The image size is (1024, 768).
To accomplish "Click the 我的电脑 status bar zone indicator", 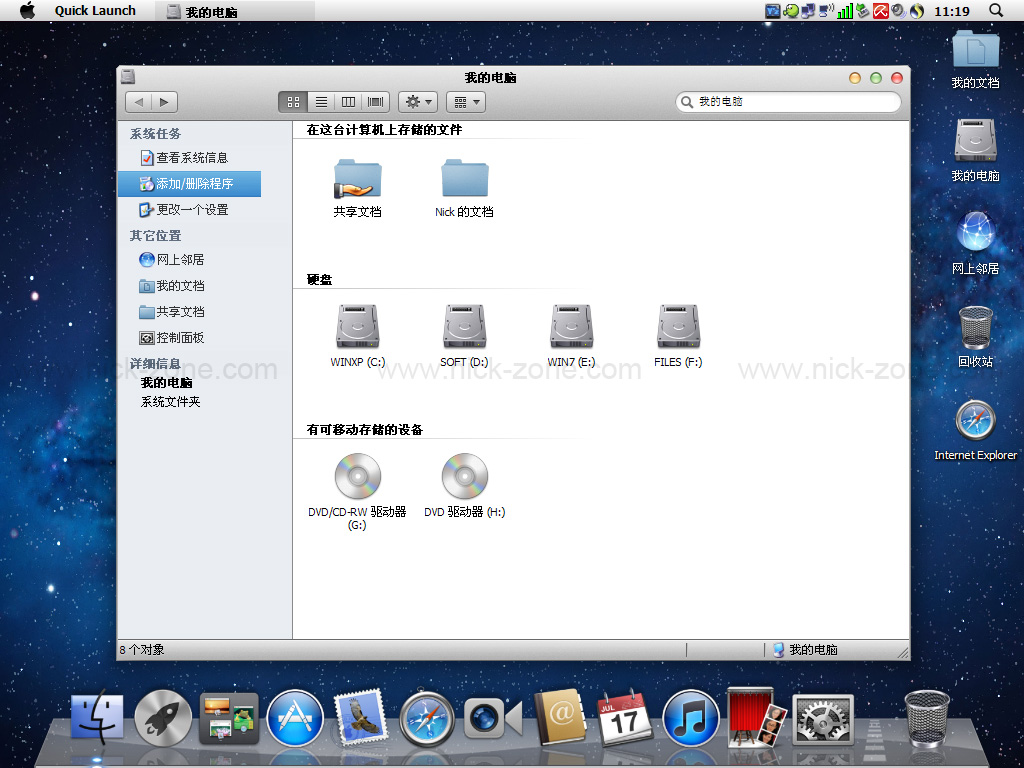I will 806,650.
